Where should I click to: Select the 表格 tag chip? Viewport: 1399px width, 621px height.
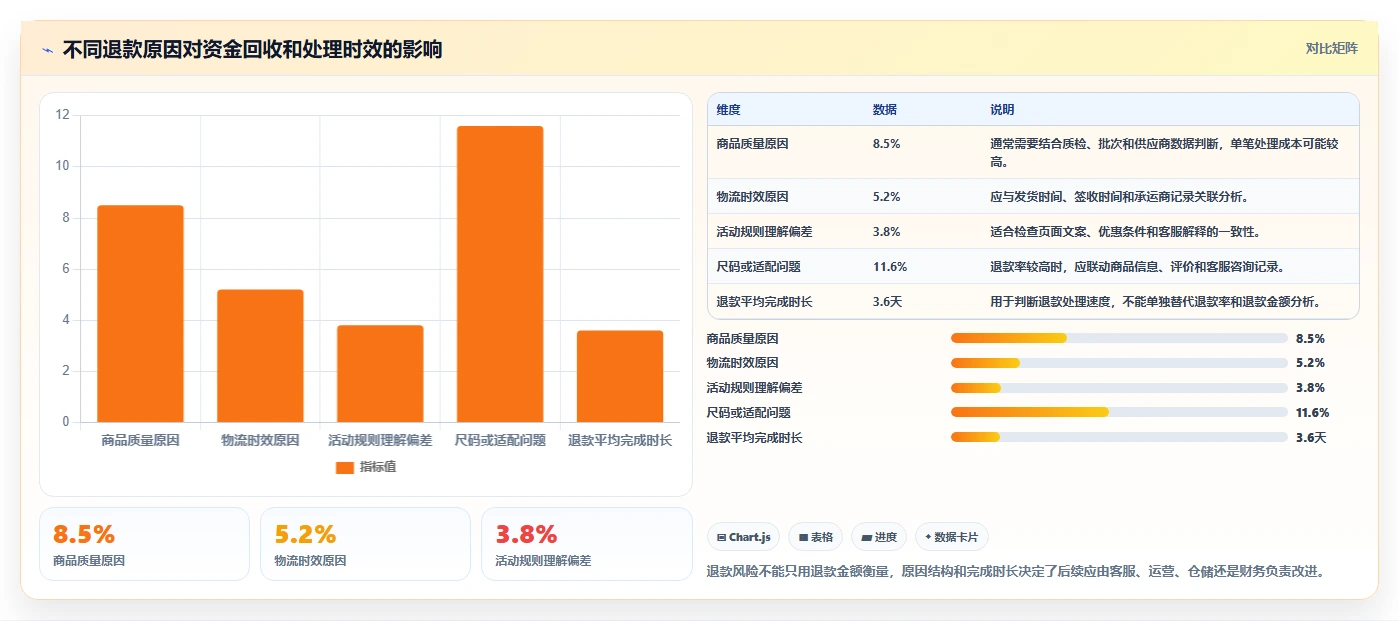816,537
